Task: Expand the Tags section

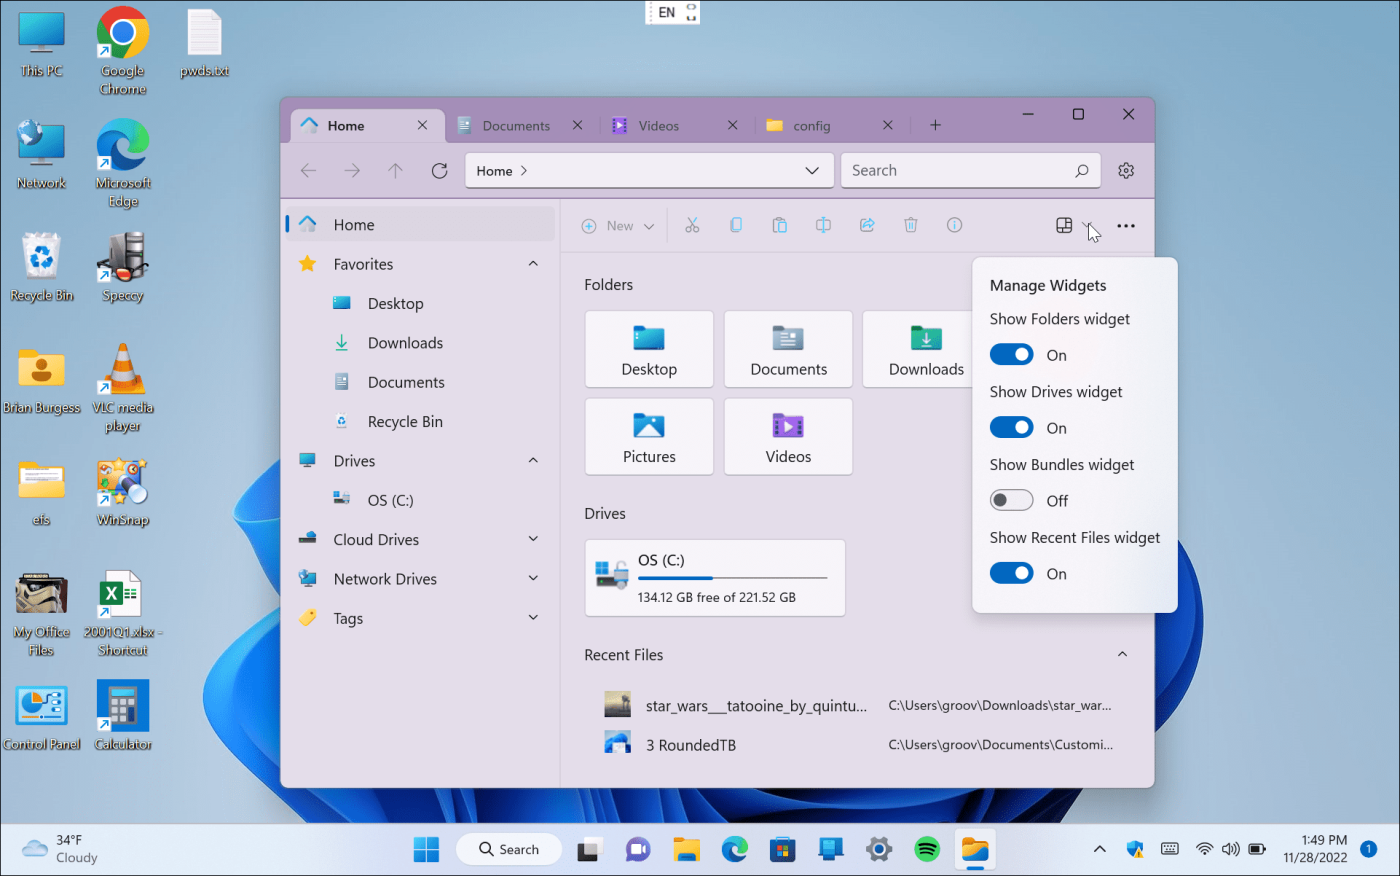Action: [x=533, y=618]
